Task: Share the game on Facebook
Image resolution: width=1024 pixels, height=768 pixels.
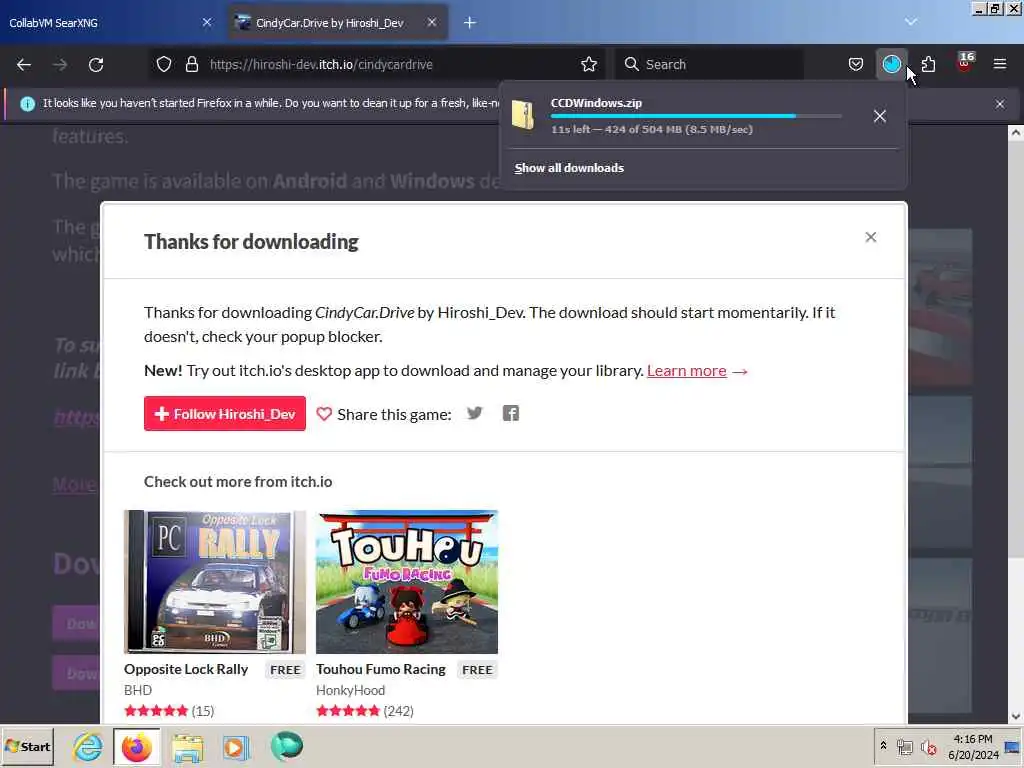Action: [511, 413]
